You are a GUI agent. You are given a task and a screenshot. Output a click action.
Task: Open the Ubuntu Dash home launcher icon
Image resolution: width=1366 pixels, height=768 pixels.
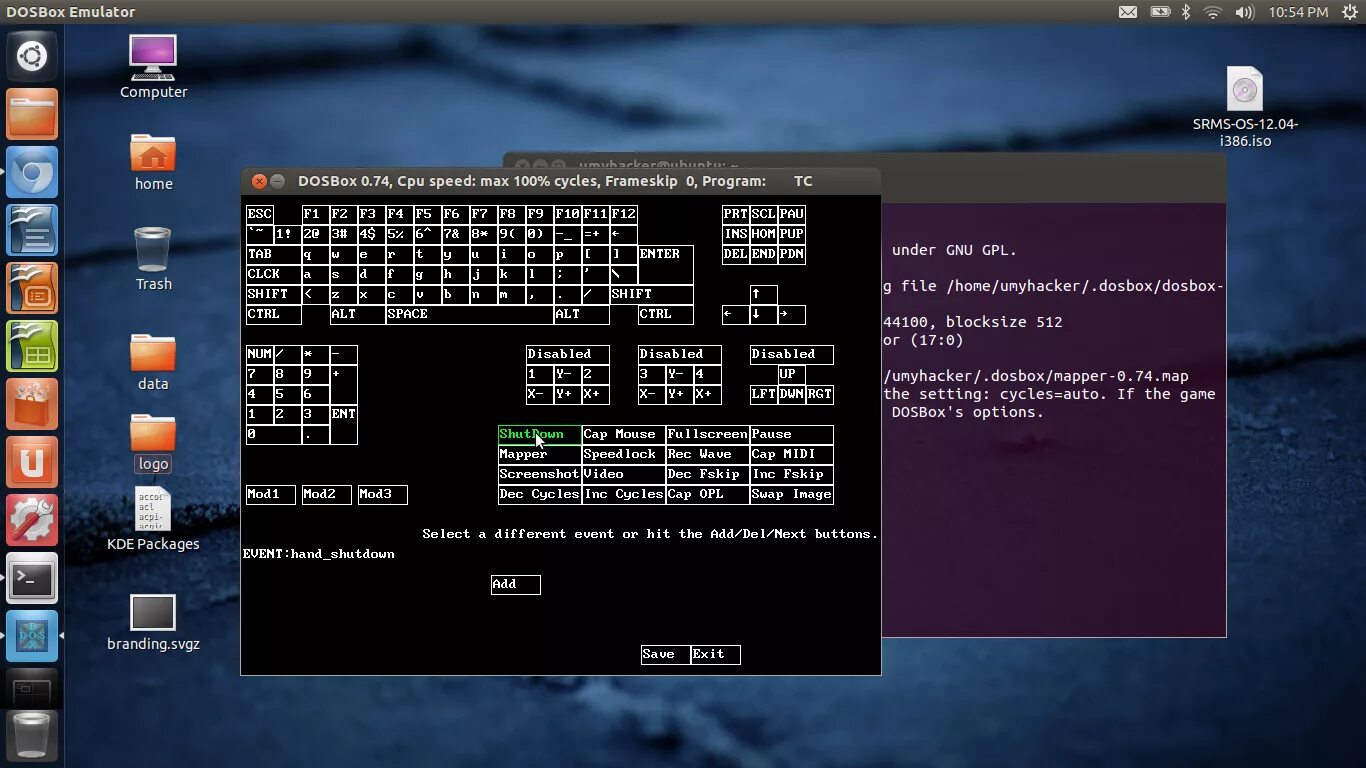point(32,56)
